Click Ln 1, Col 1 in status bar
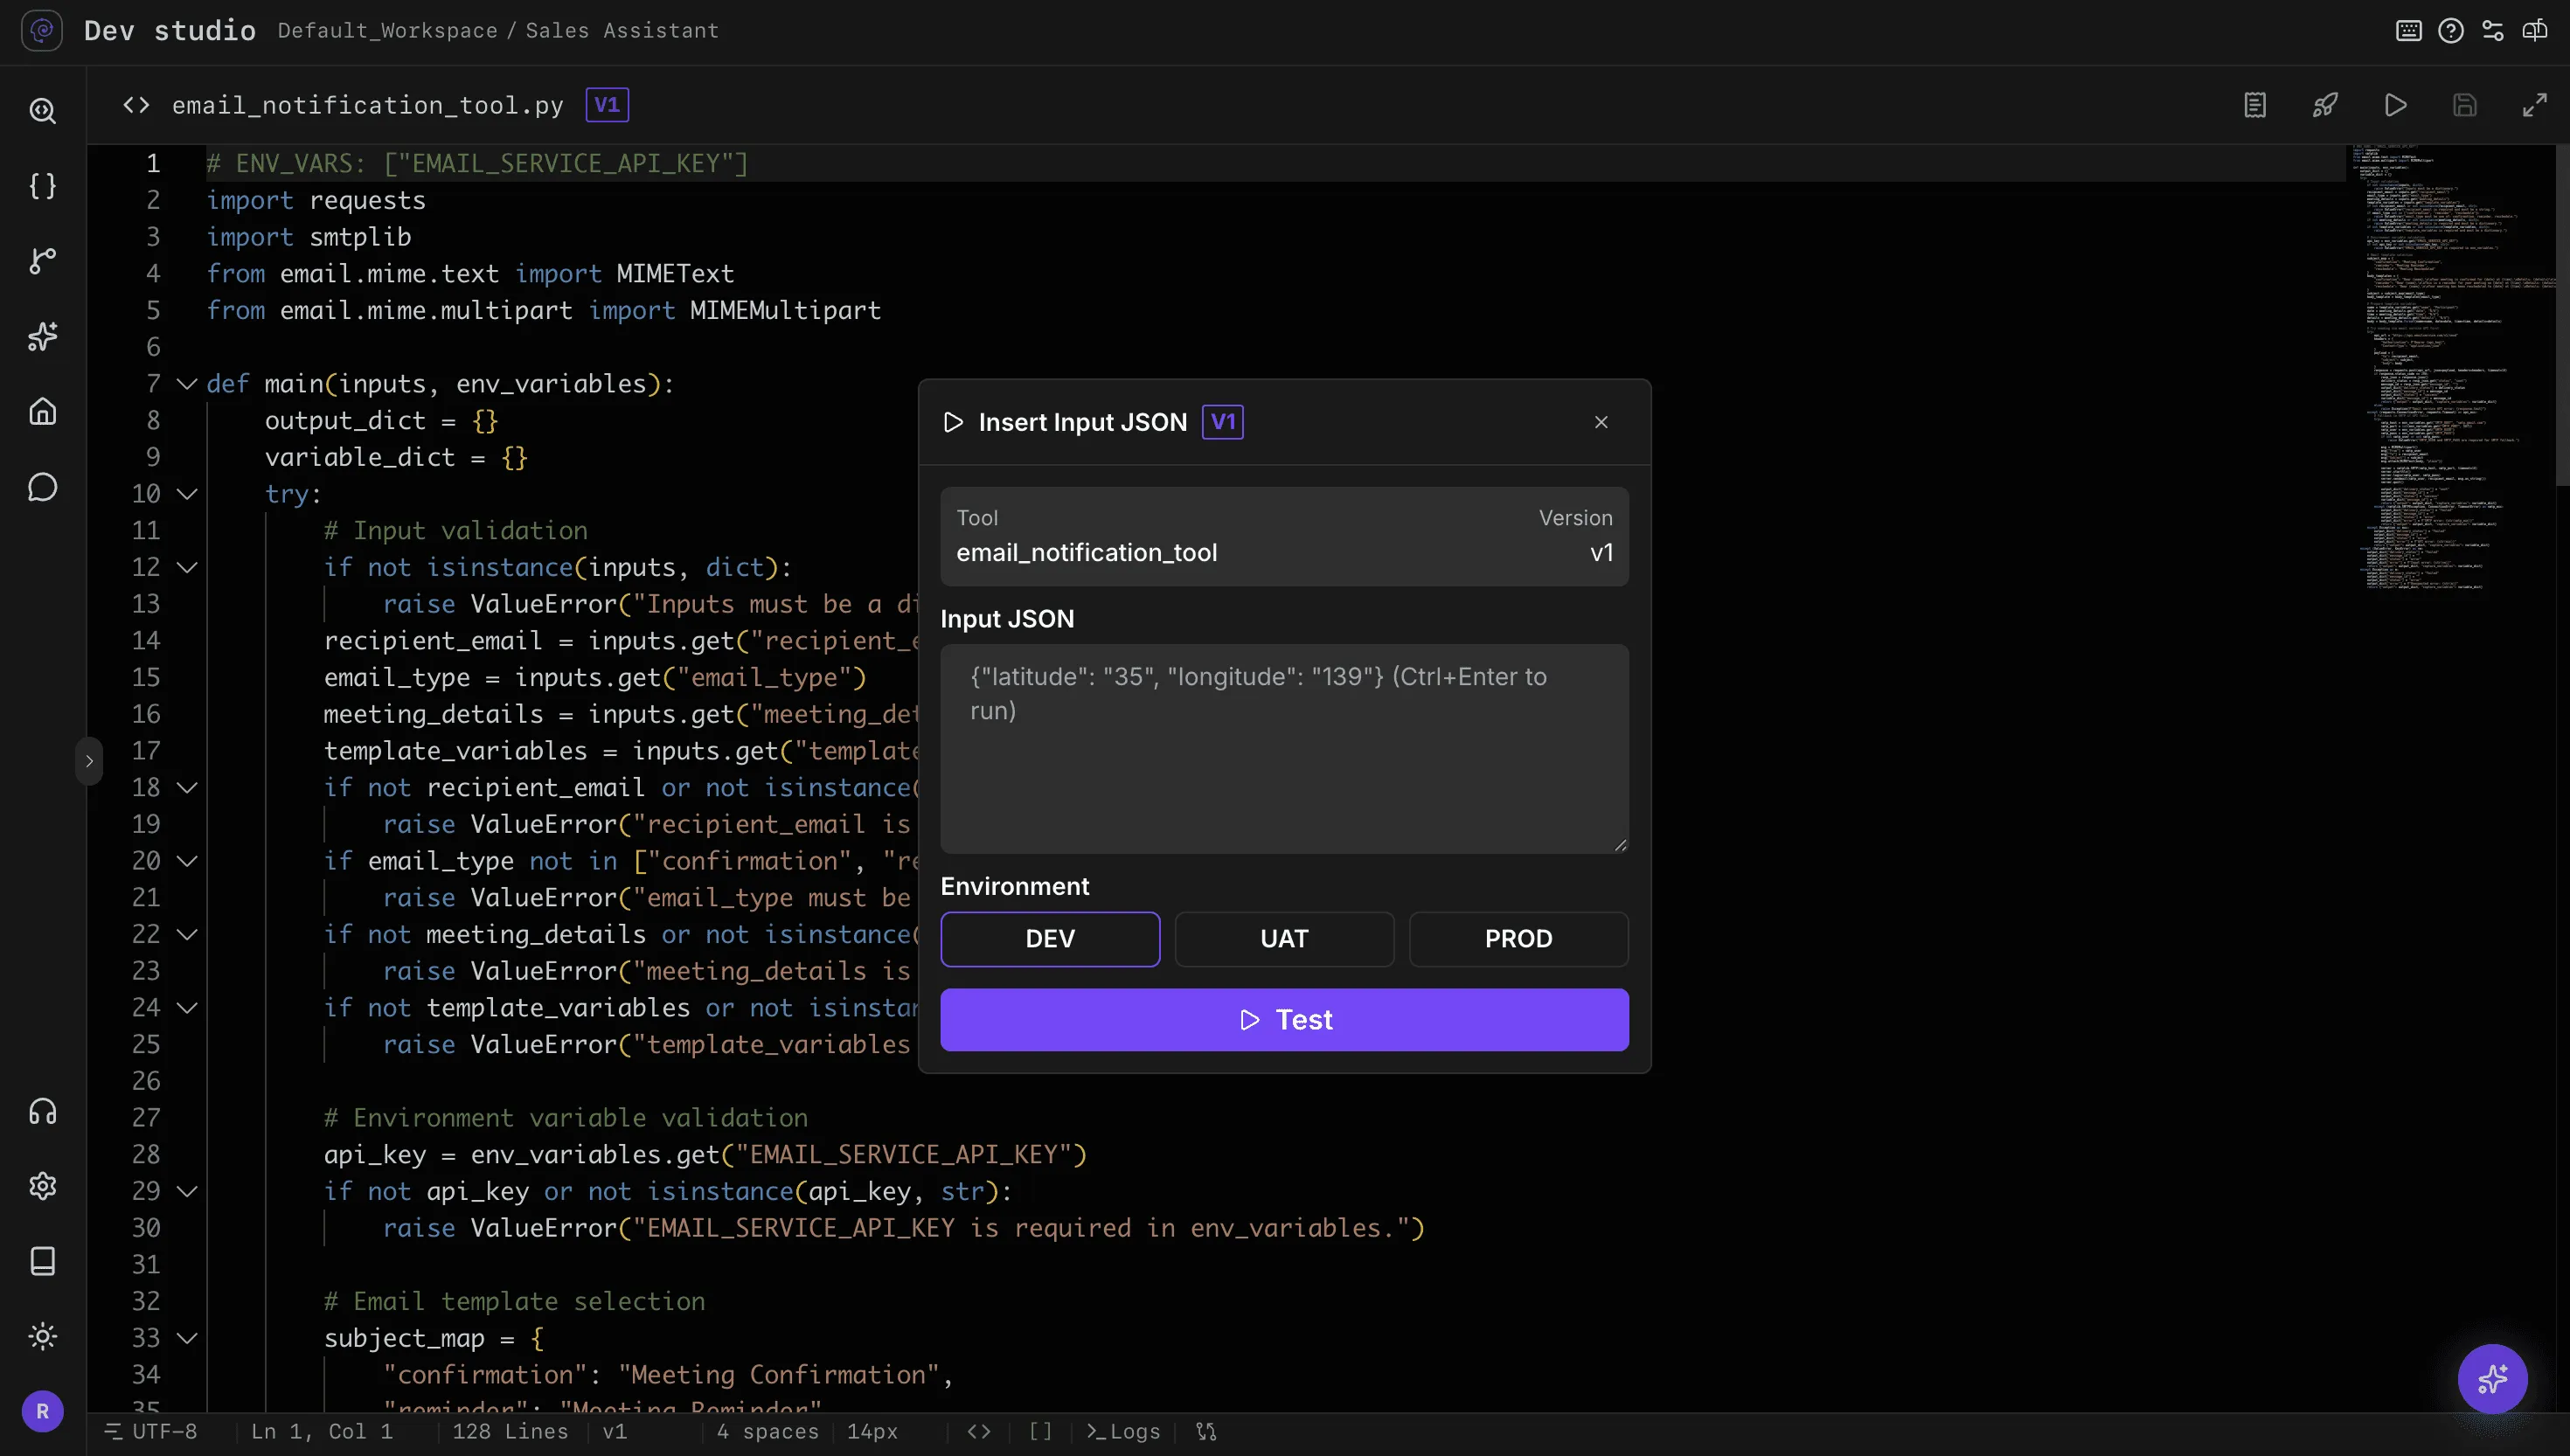The height and width of the screenshot is (1456, 2570). [322, 1431]
